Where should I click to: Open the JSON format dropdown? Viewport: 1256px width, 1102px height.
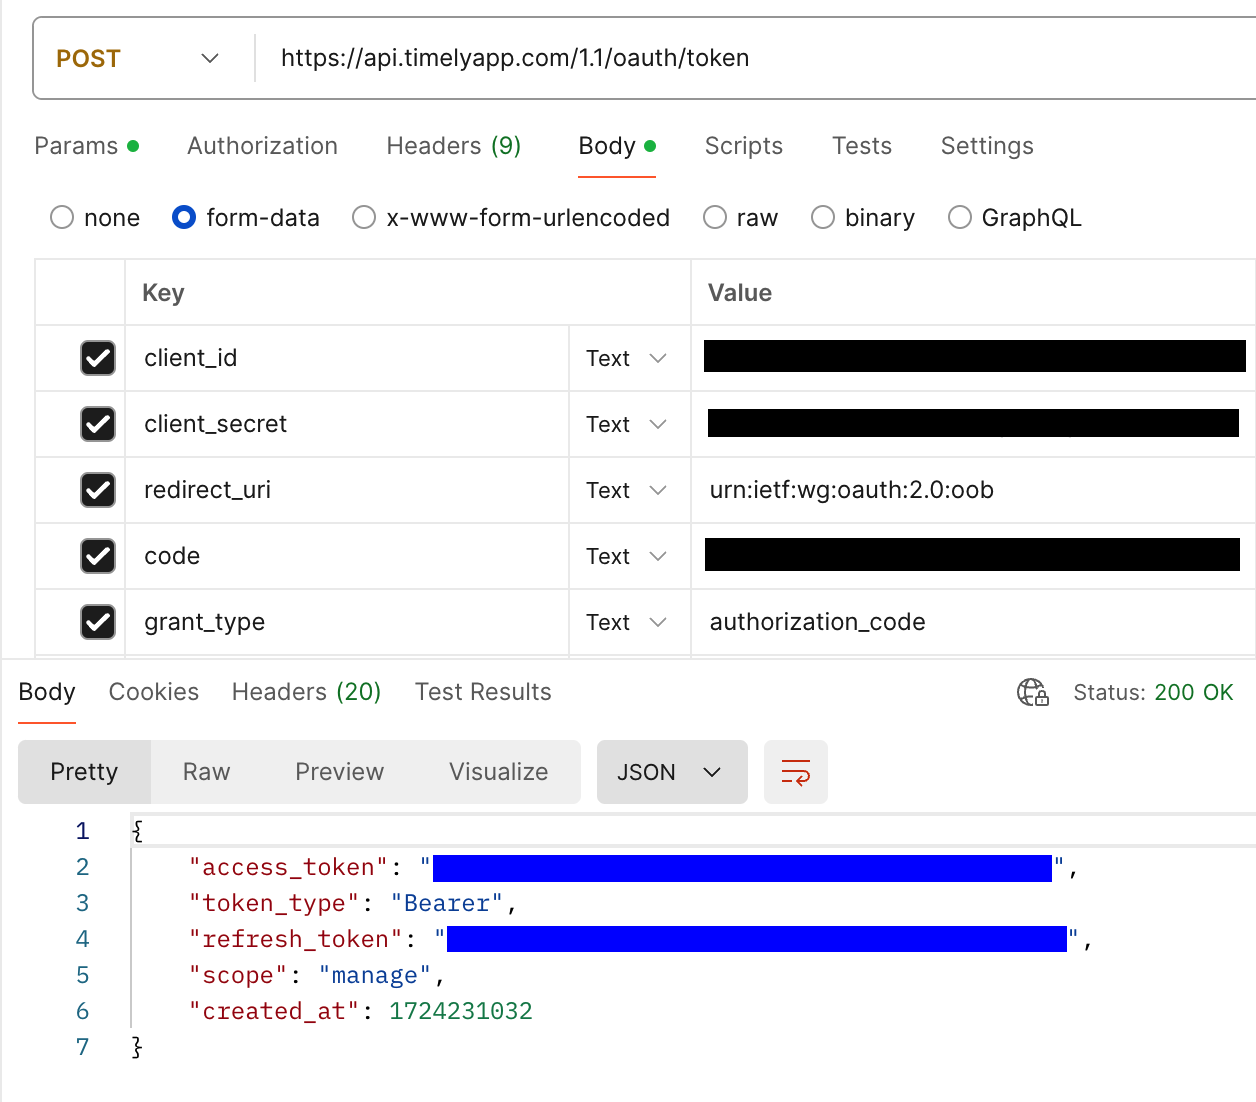[x=671, y=772]
